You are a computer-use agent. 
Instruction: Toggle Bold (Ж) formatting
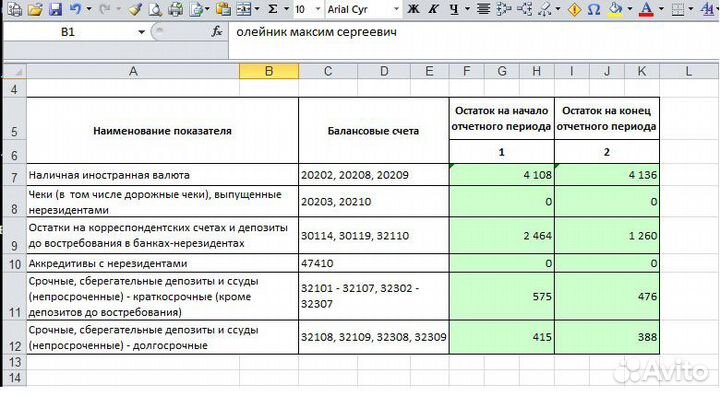point(413,9)
